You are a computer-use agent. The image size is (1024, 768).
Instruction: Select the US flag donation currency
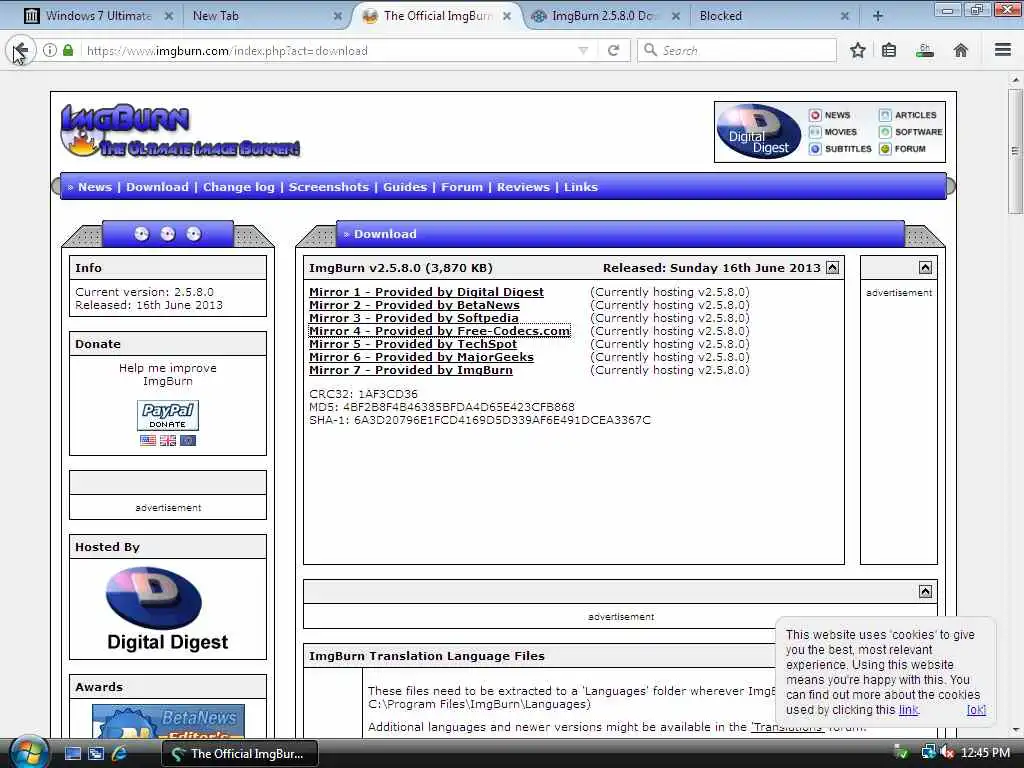[x=148, y=440]
